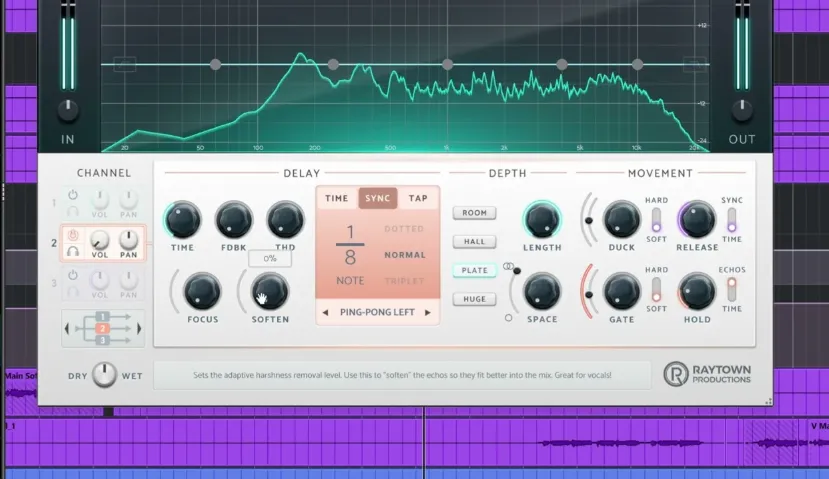Click the SPACE knob

pyautogui.click(x=542, y=291)
